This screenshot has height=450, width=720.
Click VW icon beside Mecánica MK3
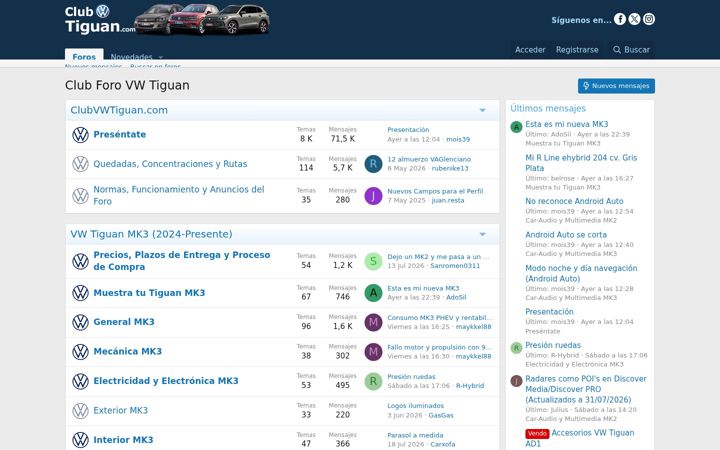(x=80, y=352)
